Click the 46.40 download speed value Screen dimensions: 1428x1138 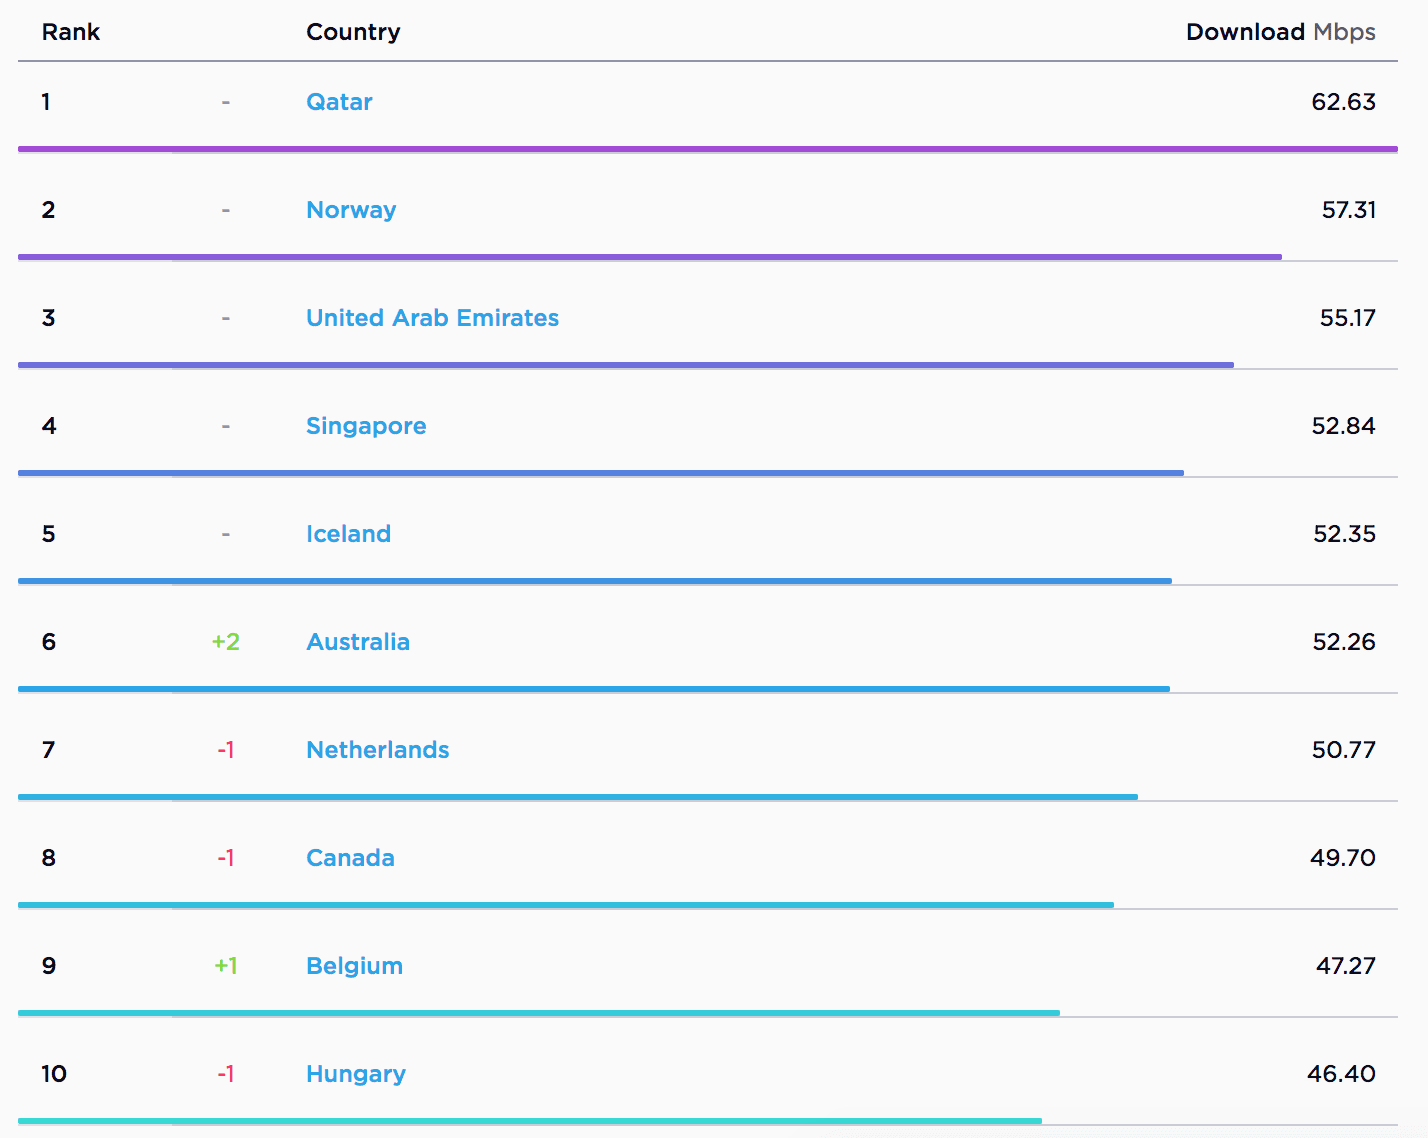[1341, 1074]
